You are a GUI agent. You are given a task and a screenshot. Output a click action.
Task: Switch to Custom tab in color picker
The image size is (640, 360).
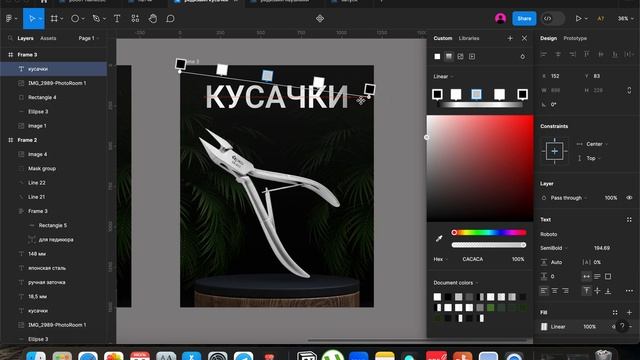pyautogui.click(x=442, y=38)
